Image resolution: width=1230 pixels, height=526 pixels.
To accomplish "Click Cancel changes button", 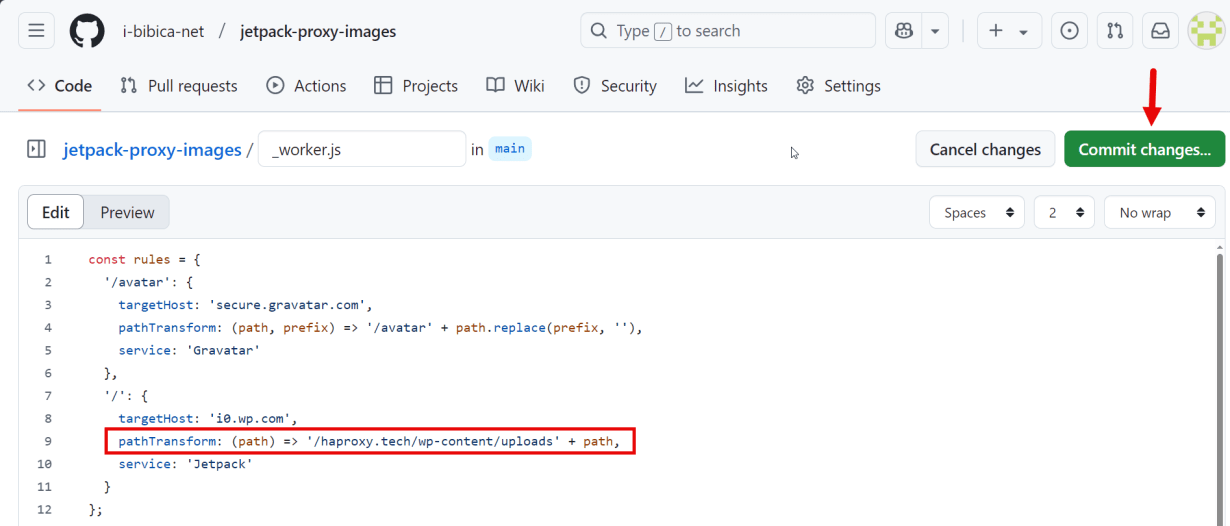I will pyautogui.click(x=985, y=149).
